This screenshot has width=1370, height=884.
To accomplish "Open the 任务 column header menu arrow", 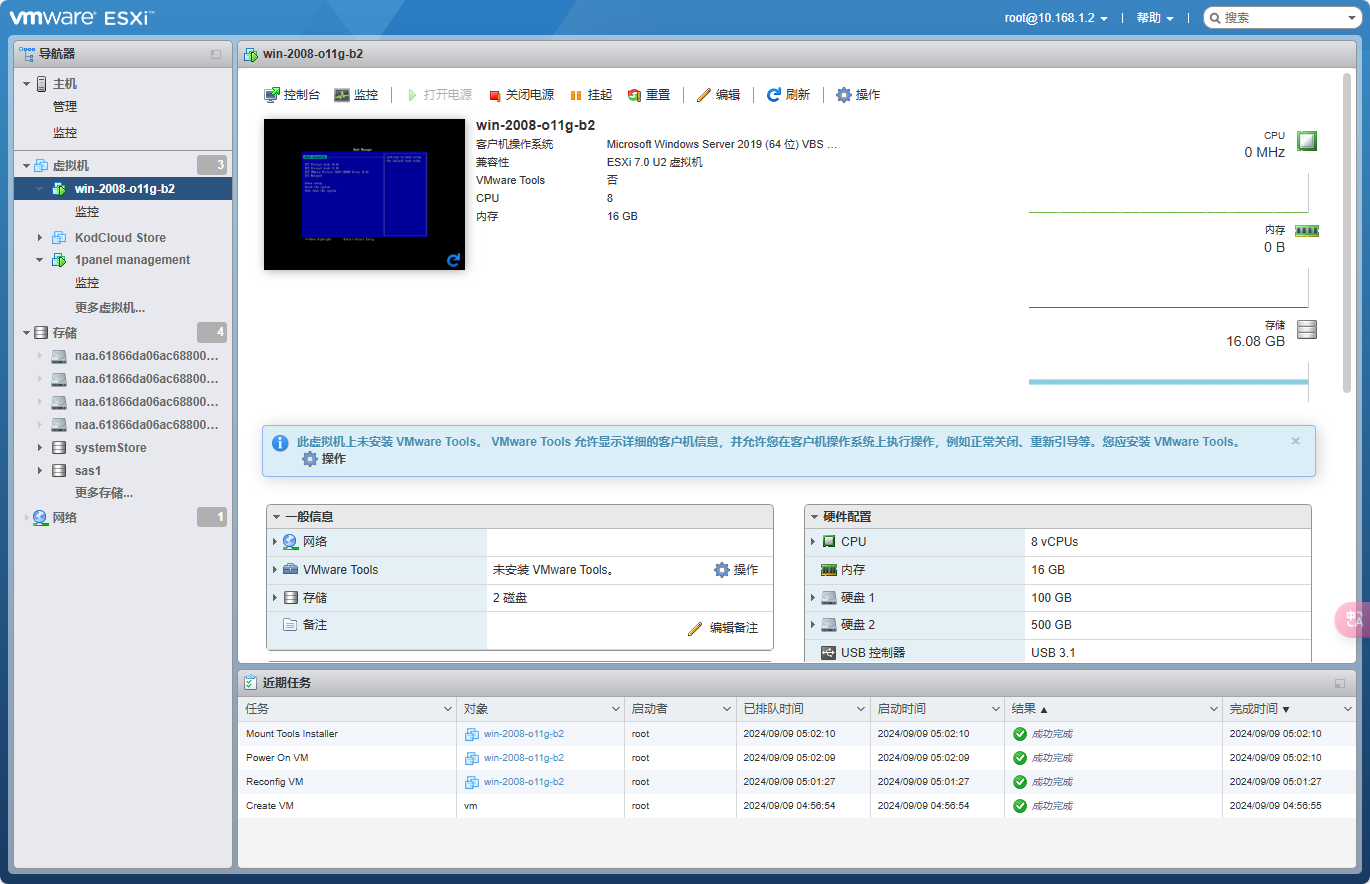I will click(448, 709).
